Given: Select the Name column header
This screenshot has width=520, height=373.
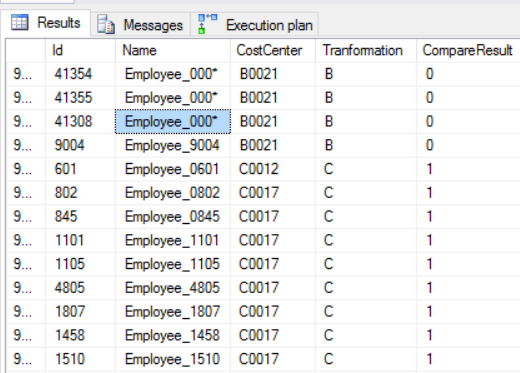Looking at the screenshot, I should tap(173, 50).
